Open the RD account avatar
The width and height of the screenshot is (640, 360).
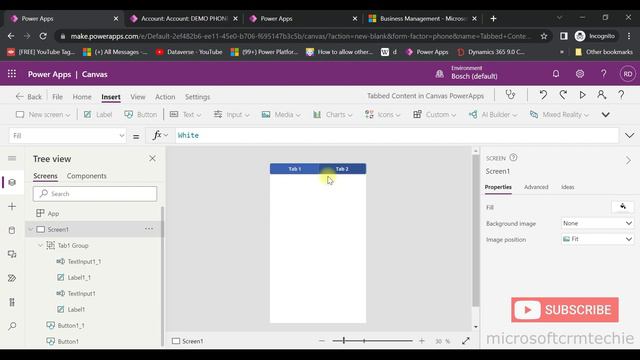tap(628, 74)
